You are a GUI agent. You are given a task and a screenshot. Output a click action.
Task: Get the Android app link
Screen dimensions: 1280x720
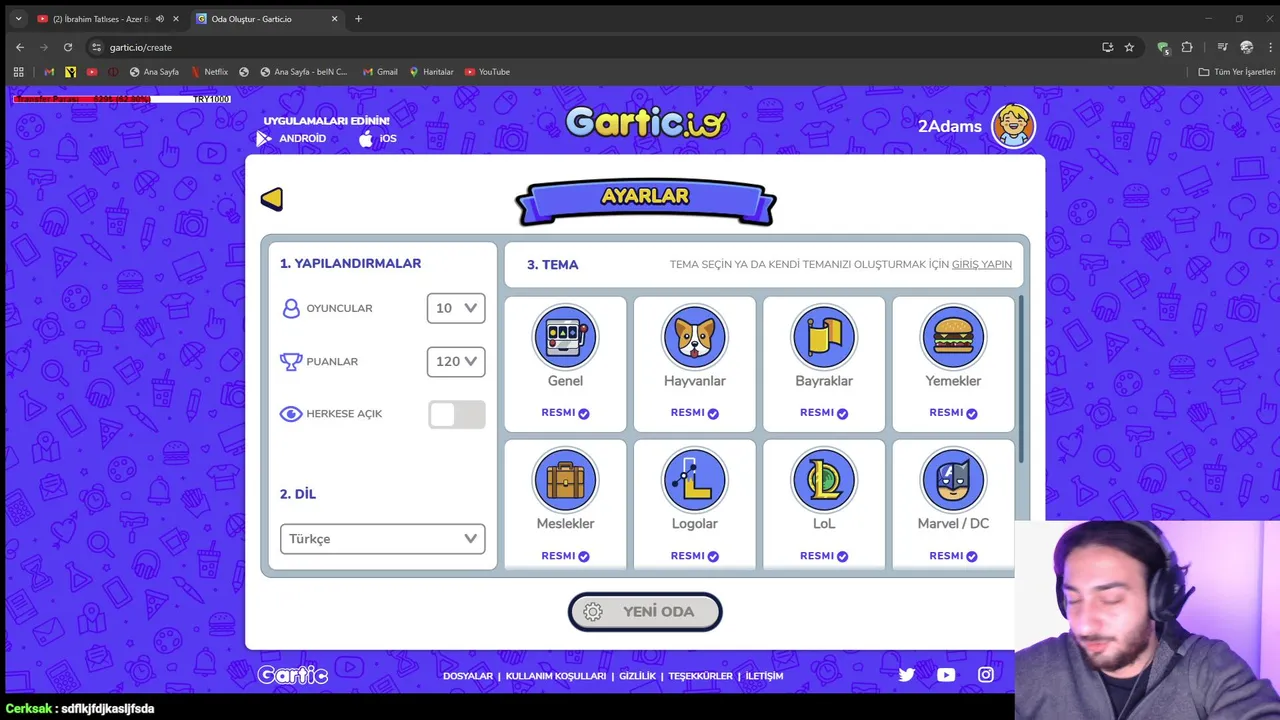pyautogui.click(x=291, y=139)
